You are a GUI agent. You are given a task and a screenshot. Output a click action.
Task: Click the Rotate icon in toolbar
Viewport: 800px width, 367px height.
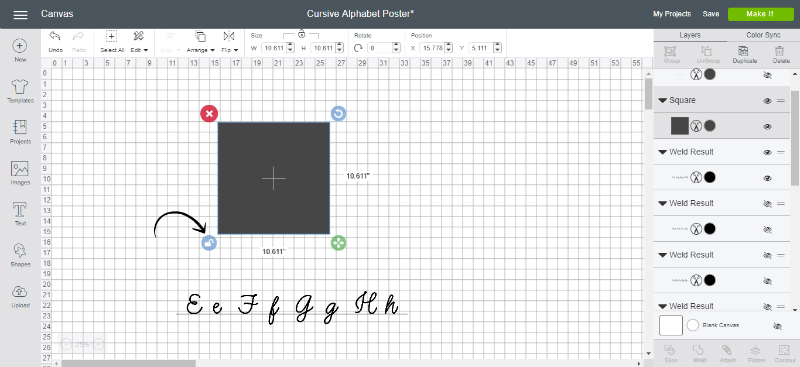coord(358,48)
